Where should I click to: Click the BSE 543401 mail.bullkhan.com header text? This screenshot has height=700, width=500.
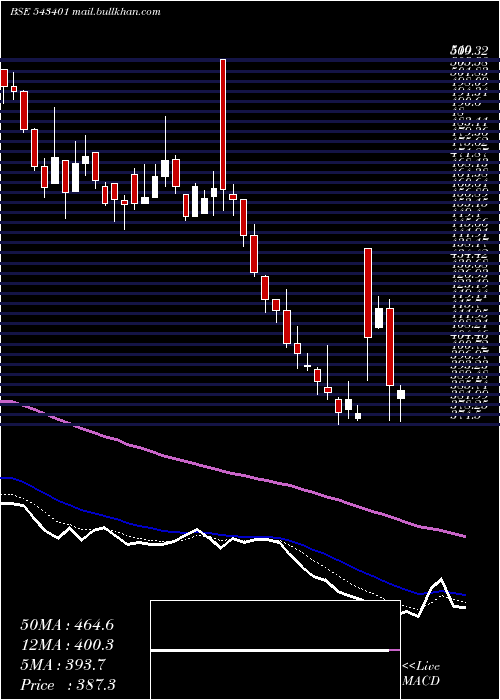[x=85, y=12]
